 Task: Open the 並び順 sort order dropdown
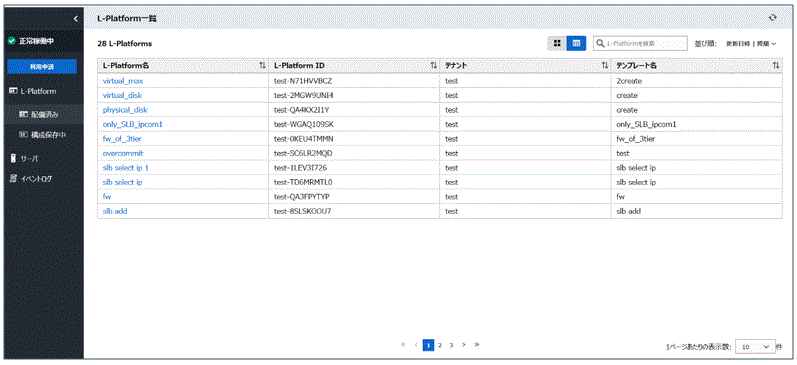[x=751, y=44]
